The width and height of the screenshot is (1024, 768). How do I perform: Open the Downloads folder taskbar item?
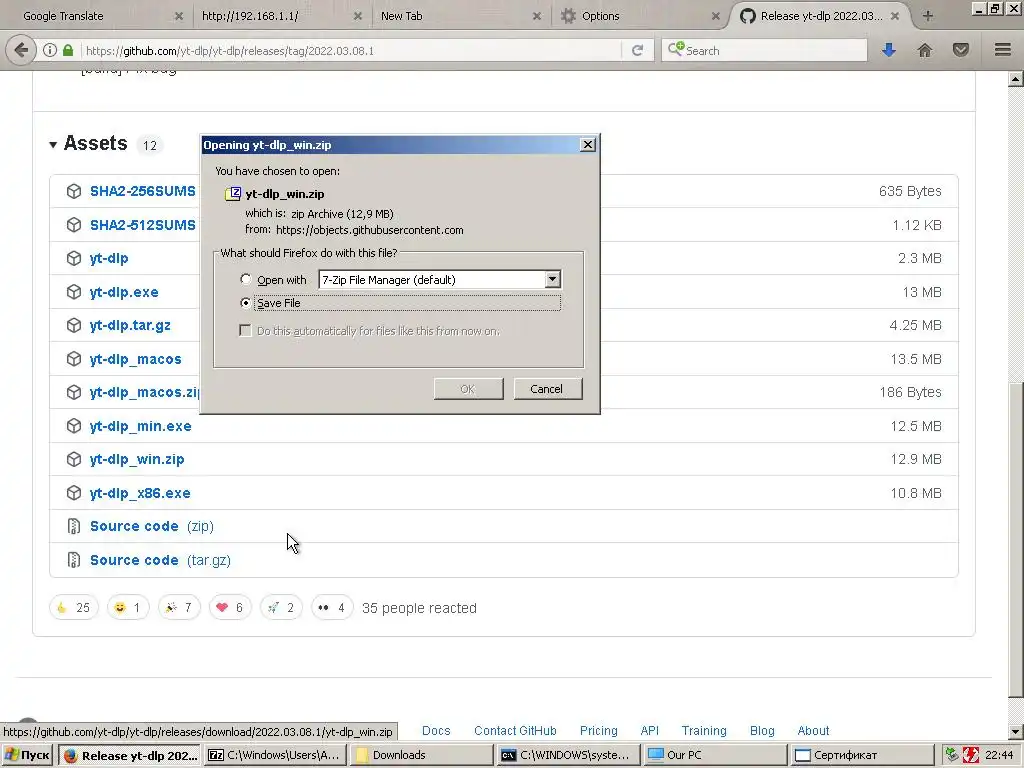pos(421,756)
